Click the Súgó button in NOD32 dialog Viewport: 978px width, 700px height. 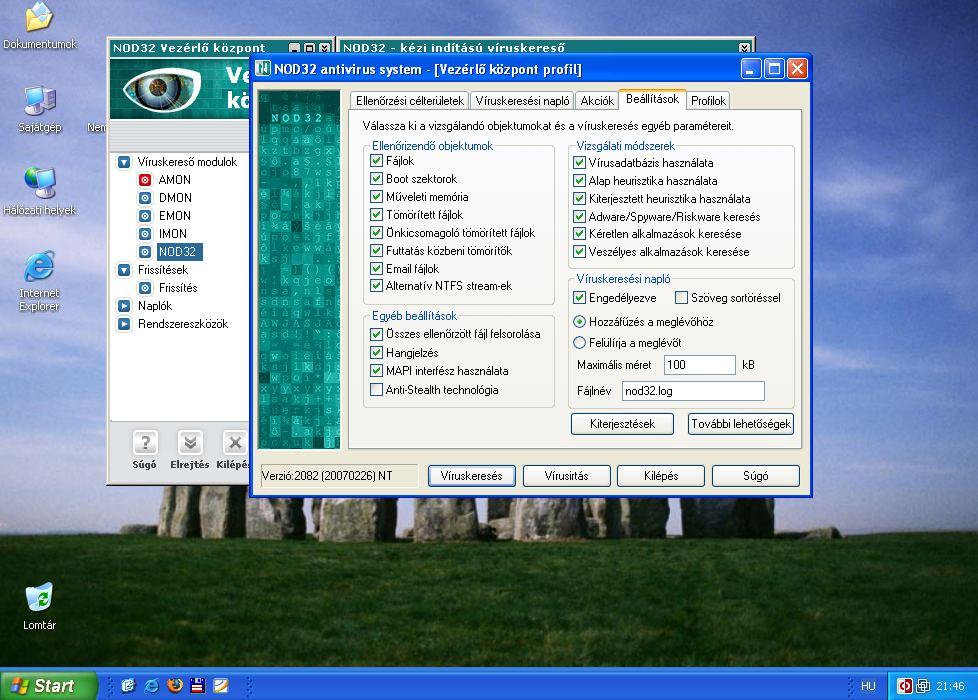755,476
